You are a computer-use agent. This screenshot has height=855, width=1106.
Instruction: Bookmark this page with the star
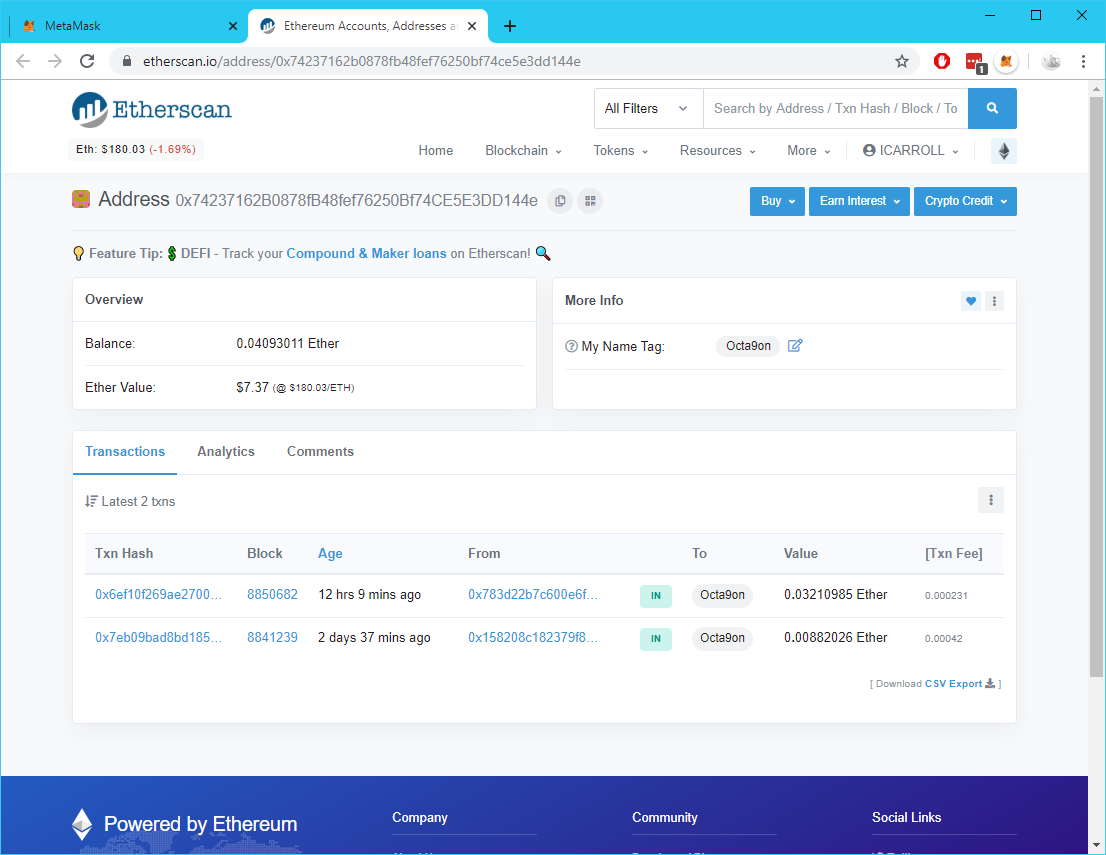[x=901, y=61]
